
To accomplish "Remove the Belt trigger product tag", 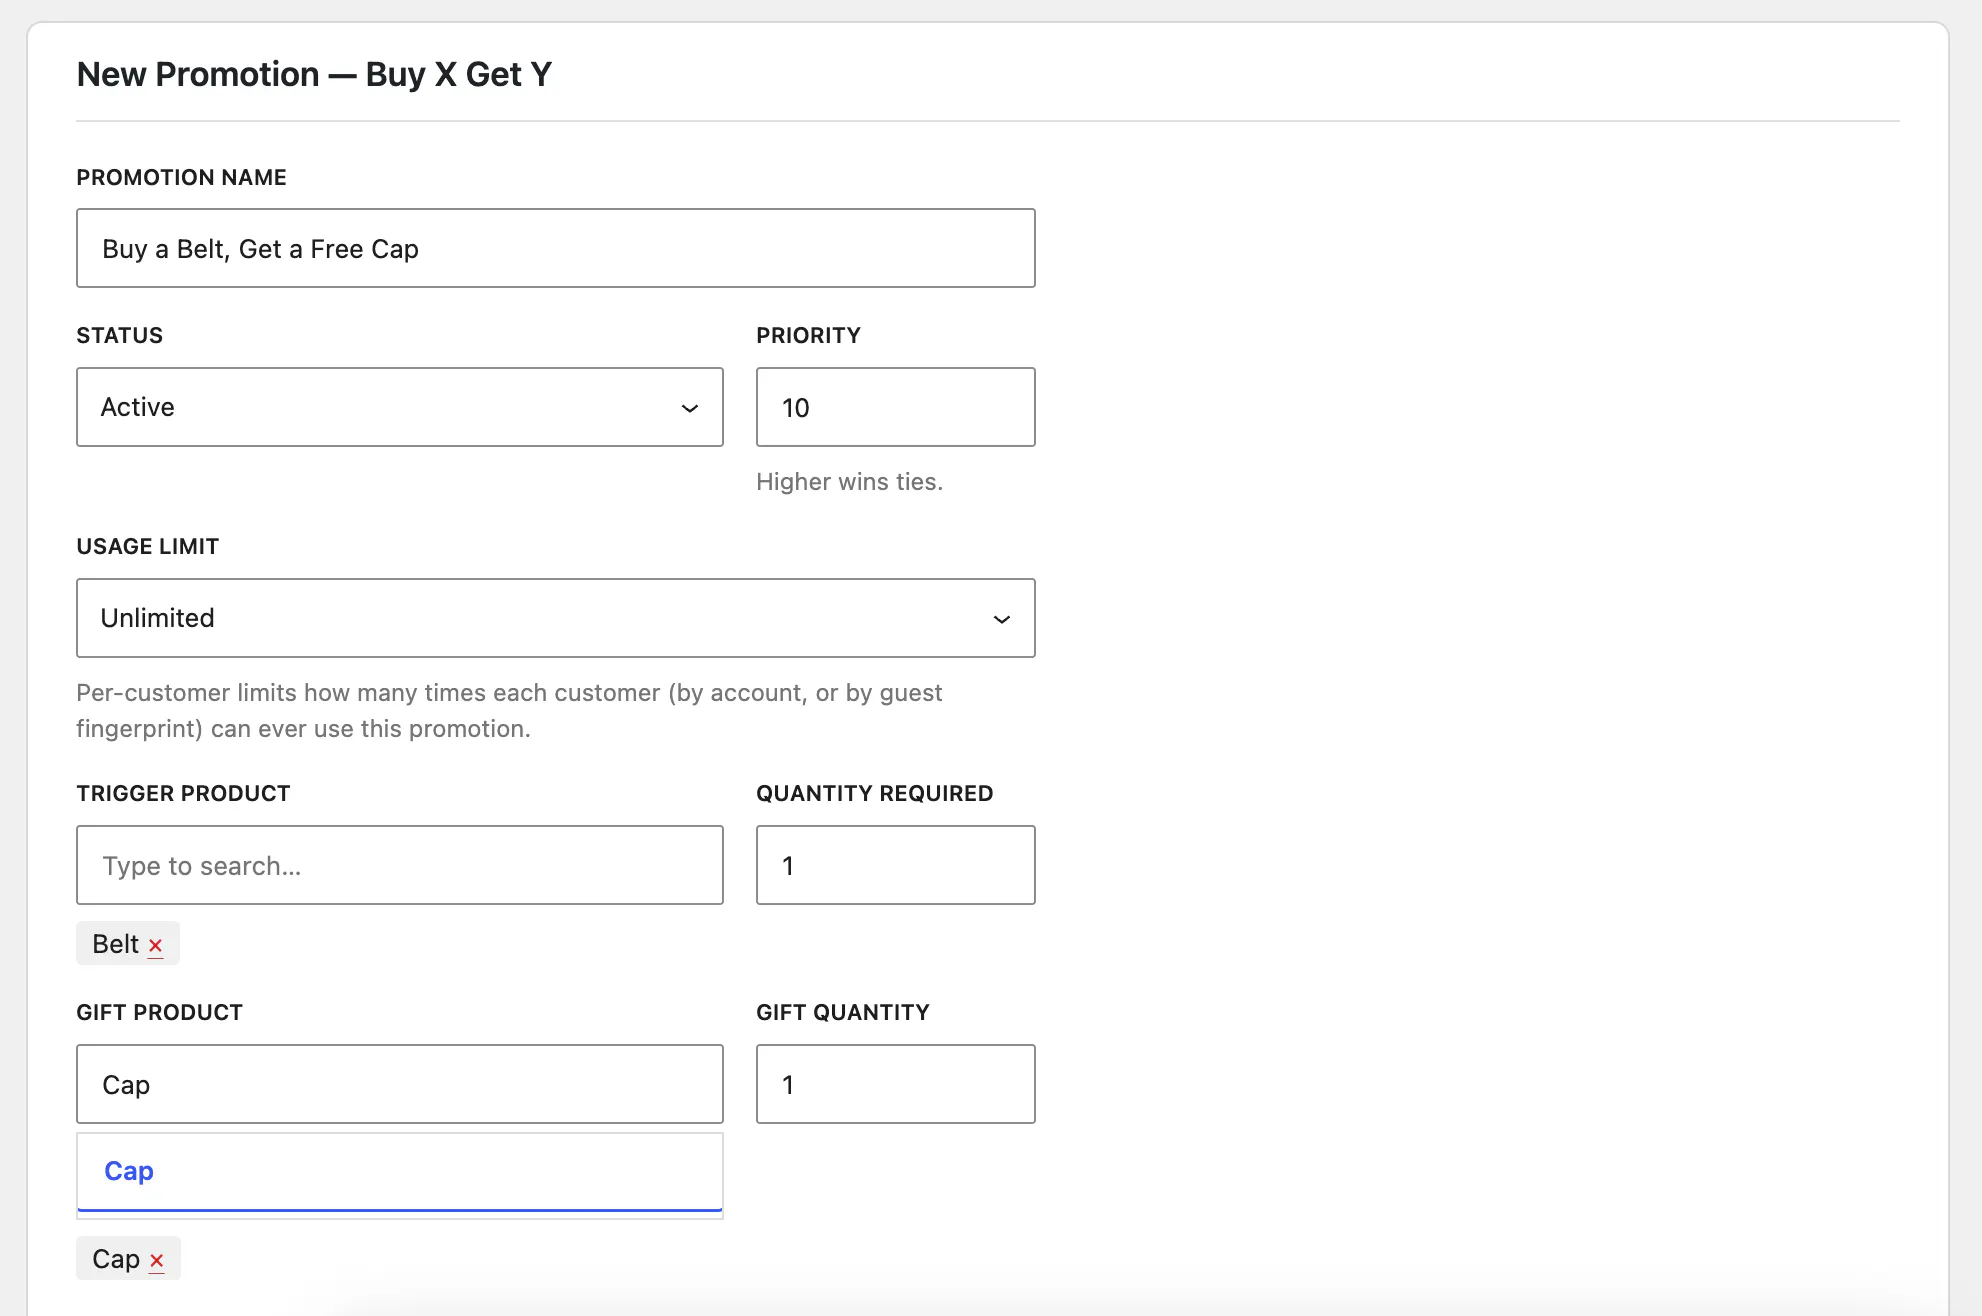I will tap(155, 945).
